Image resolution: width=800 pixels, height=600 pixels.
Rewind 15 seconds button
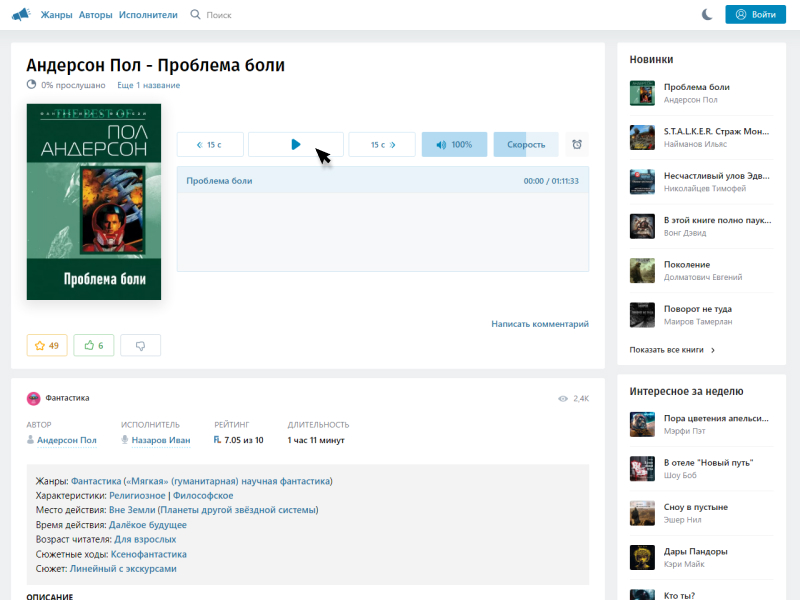click(210, 144)
